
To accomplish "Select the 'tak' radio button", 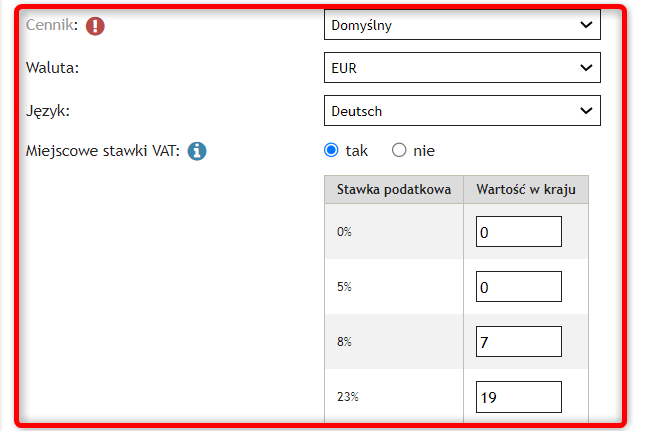I will tap(331, 150).
